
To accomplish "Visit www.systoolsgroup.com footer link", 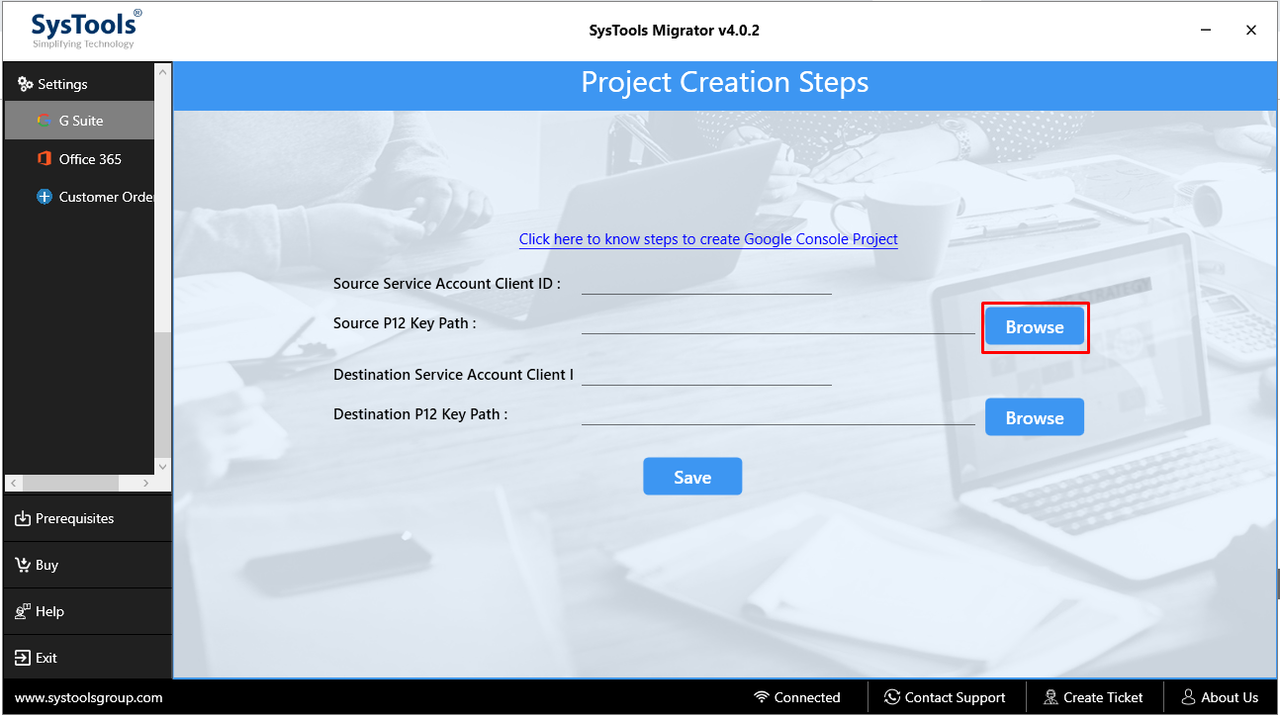I will [89, 697].
